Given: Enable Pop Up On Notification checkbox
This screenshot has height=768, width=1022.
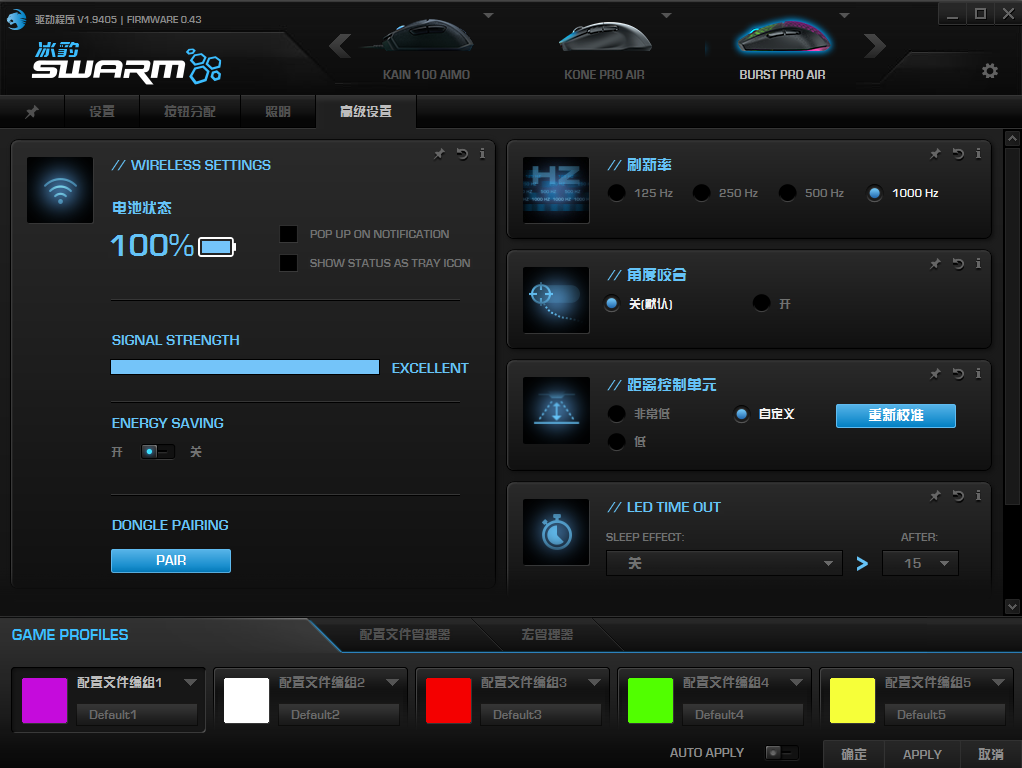Looking at the screenshot, I should (288, 234).
